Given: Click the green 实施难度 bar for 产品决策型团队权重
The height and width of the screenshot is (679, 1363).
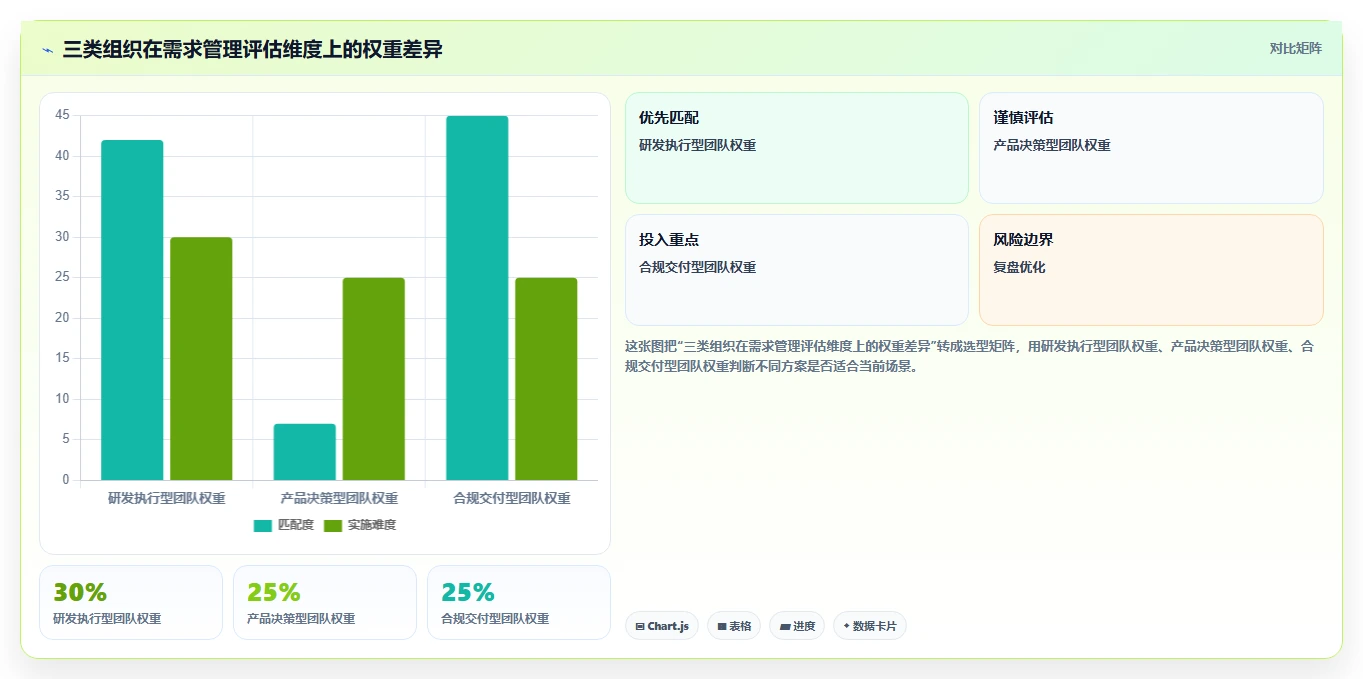Looking at the screenshot, I should 374,379.
